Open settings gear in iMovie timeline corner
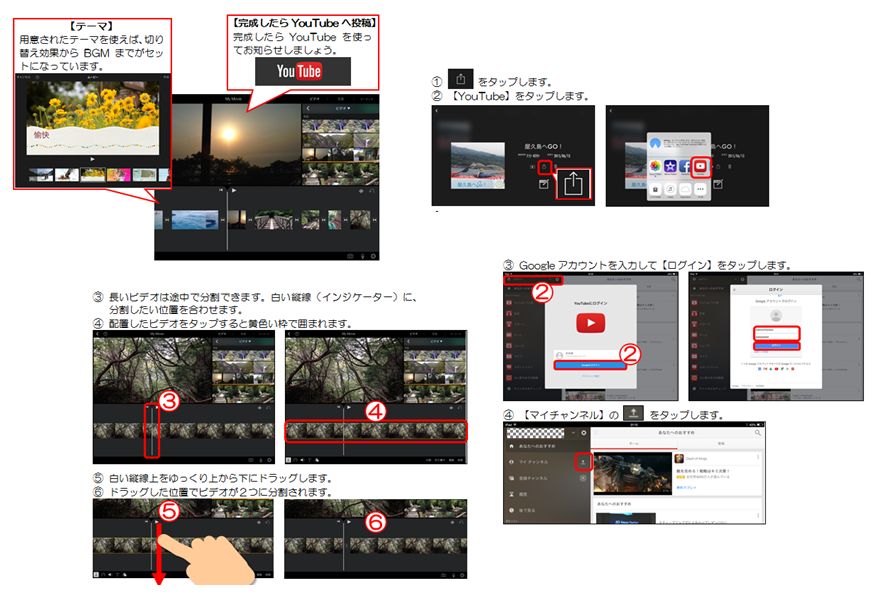 (x=372, y=255)
